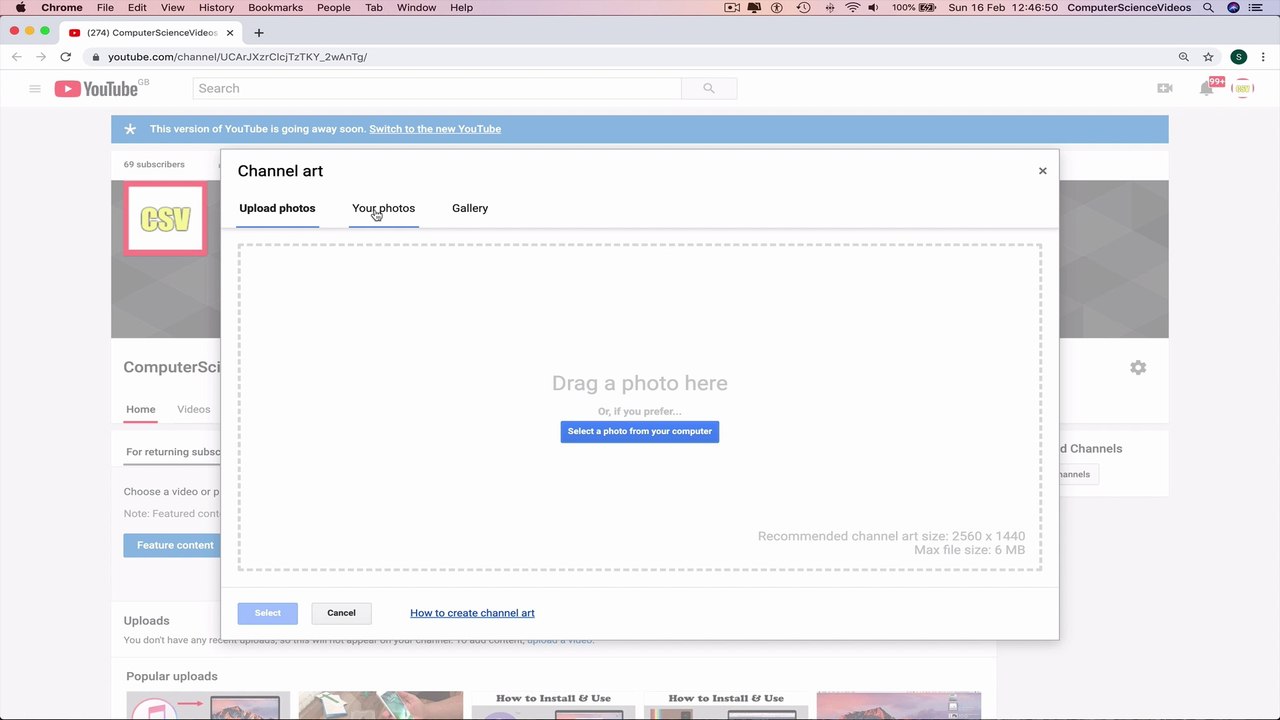Screen dimensions: 1280x720
Task: Click the CSV channel profile picture
Action: point(166,218)
